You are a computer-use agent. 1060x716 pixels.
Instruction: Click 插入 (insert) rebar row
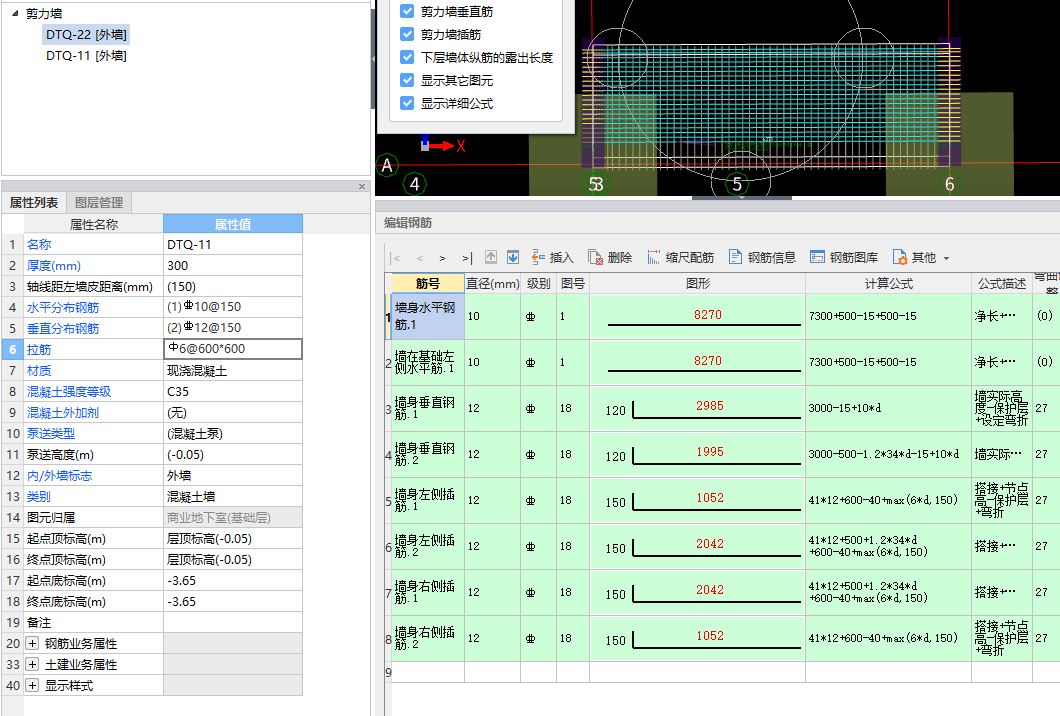pos(552,257)
